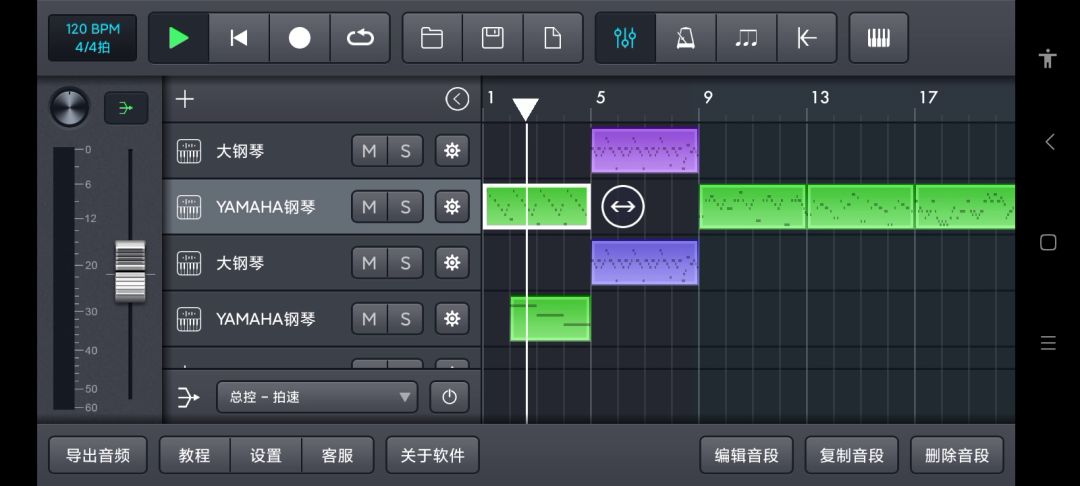The image size is (1080, 486).
Task: Enable the metronome icon
Action: tap(686, 38)
